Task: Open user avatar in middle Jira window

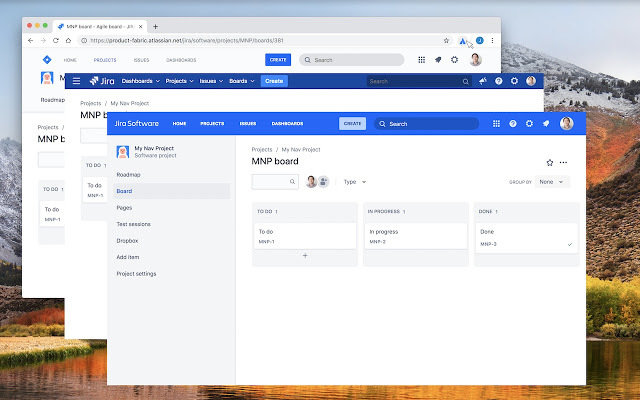Action: 531,81
